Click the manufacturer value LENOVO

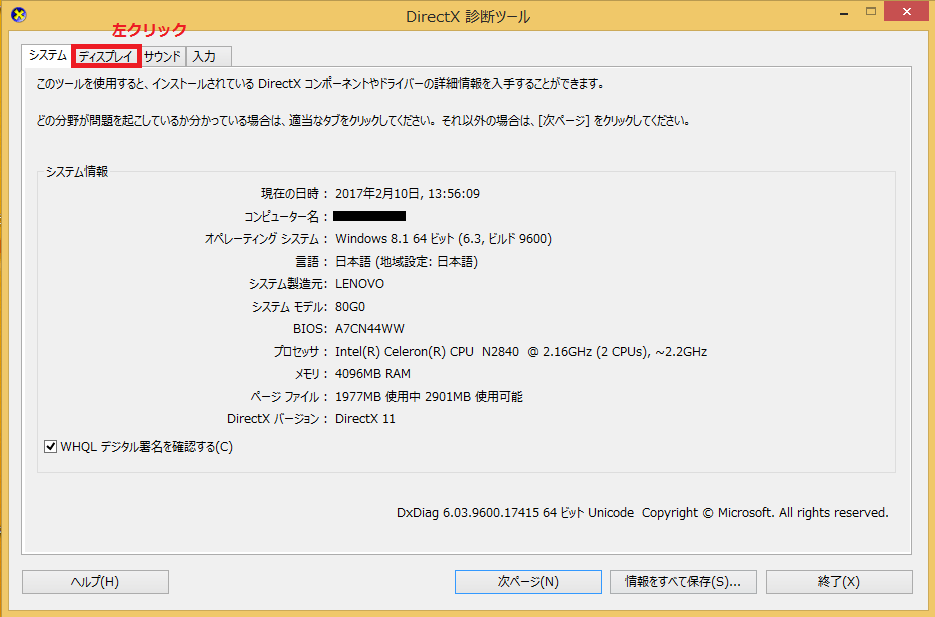coord(360,284)
